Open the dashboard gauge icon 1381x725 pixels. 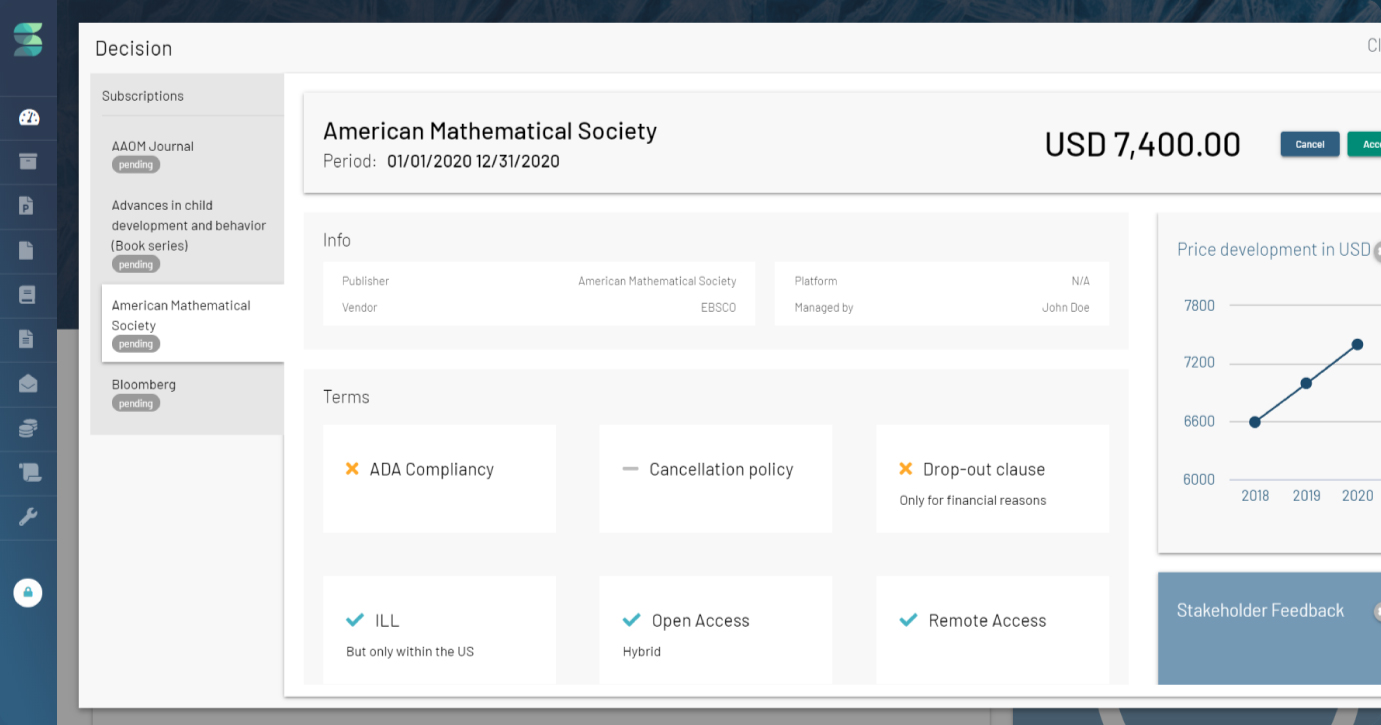click(28, 117)
